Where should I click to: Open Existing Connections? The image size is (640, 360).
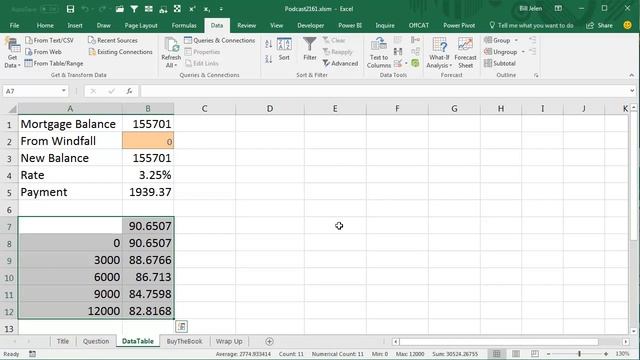(x=120, y=52)
